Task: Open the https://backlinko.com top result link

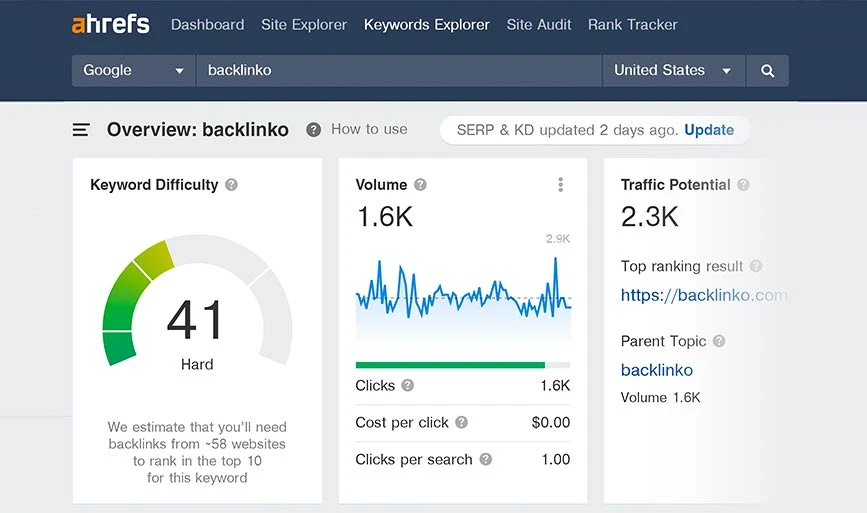Action: coord(704,295)
